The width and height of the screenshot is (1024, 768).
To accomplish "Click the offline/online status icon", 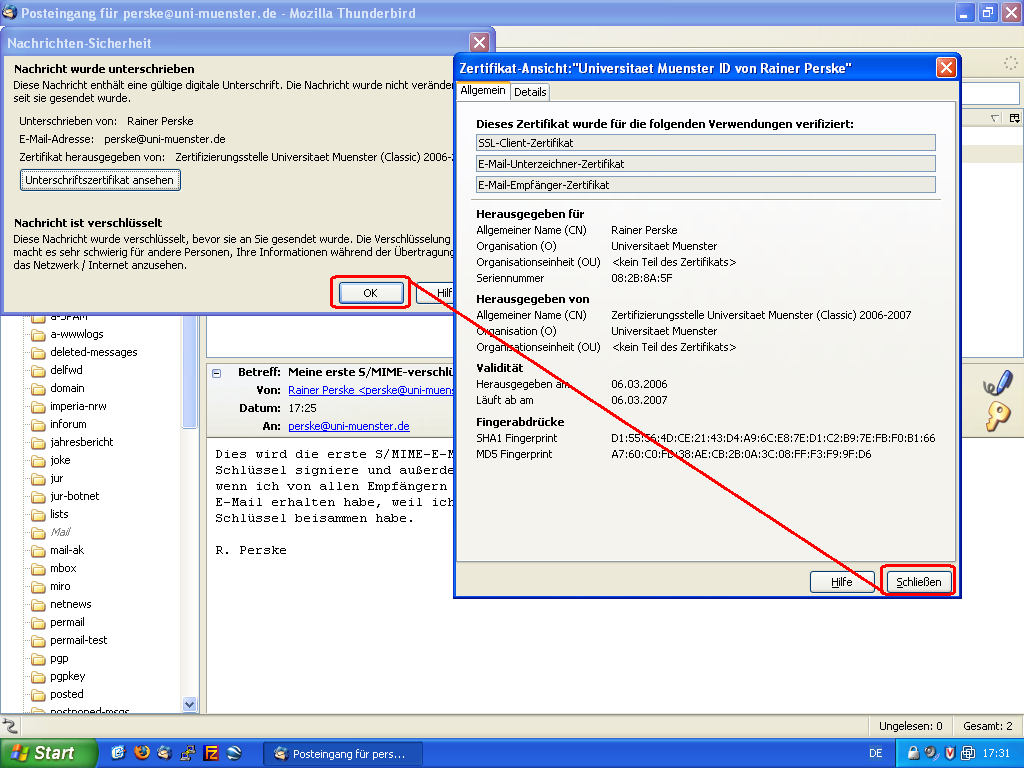I will (x=10, y=726).
